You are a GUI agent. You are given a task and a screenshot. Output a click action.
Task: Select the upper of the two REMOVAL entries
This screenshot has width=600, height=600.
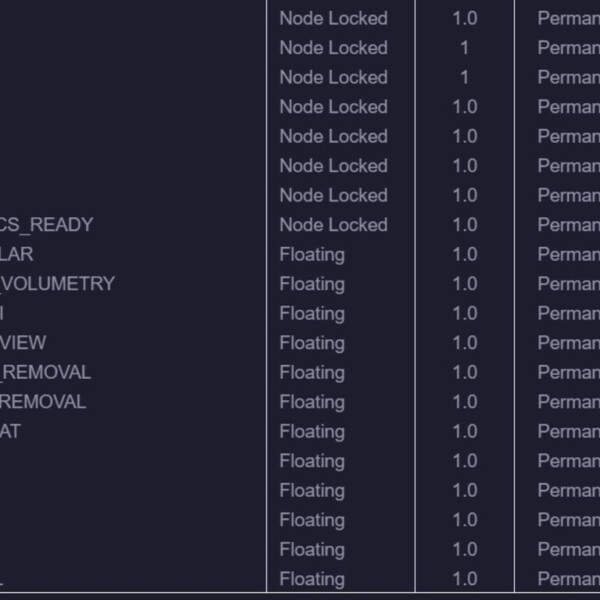(46, 372)
